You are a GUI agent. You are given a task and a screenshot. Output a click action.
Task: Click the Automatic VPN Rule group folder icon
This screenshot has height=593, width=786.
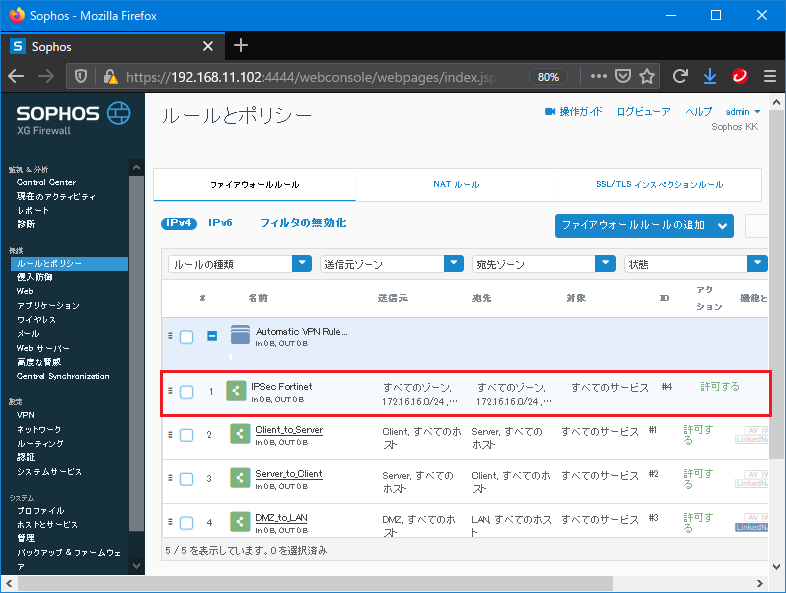(240, 335)
